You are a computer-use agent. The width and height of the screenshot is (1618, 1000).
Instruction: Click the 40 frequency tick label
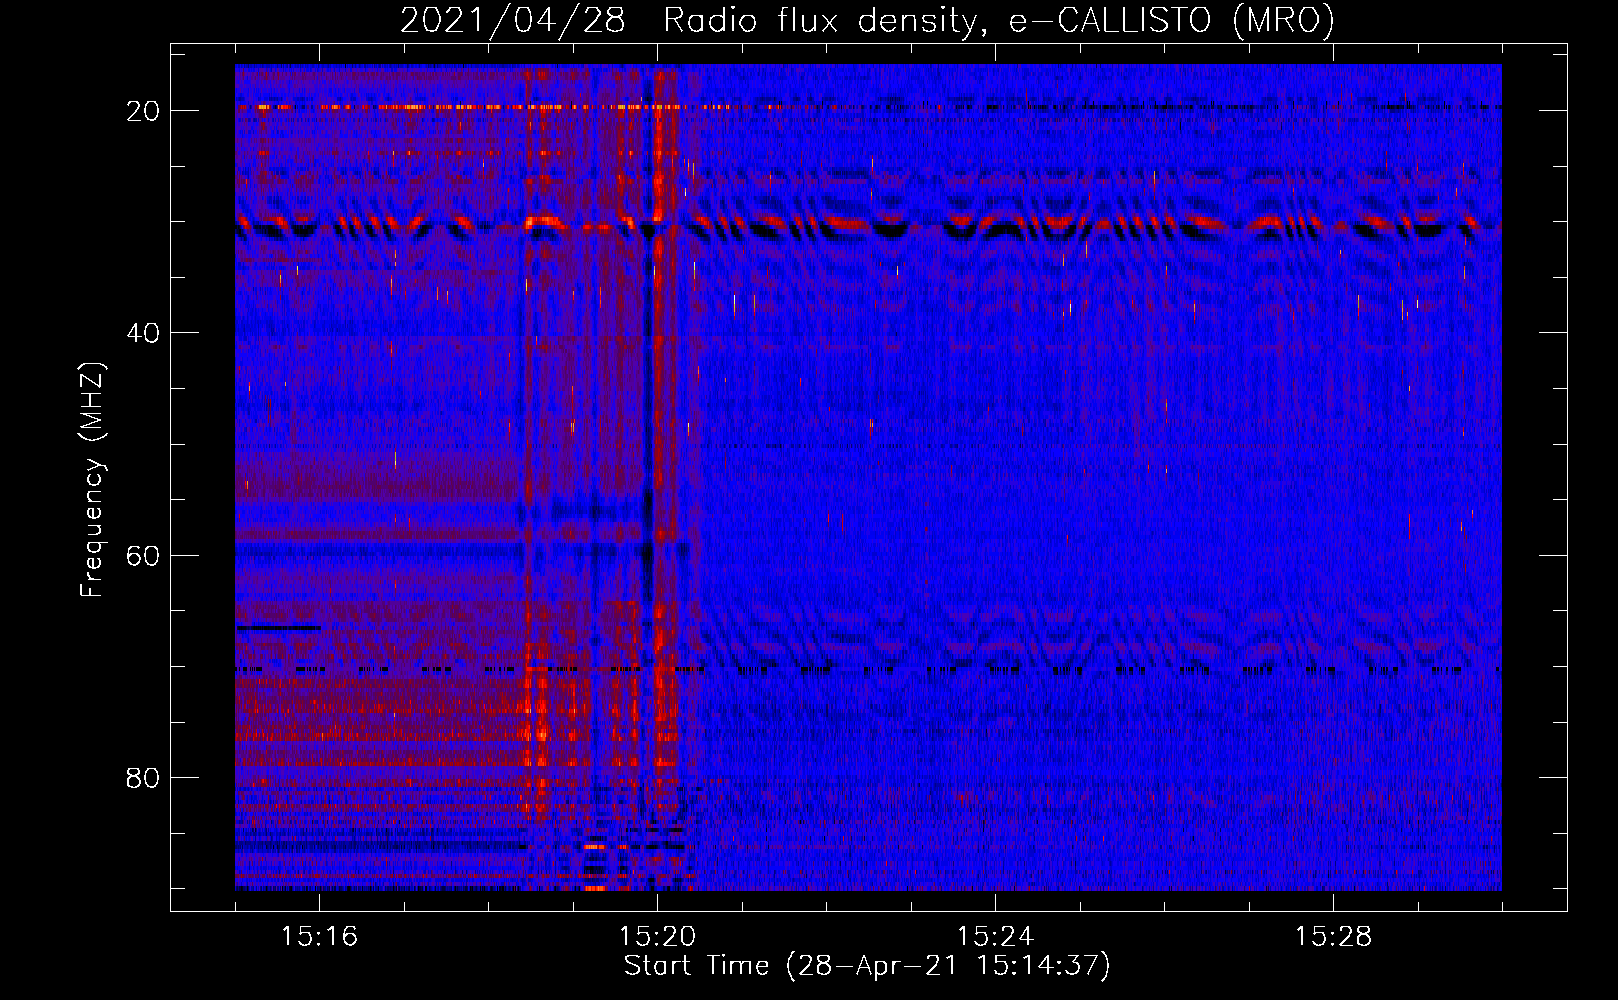pyautogui.click(x=144, y=332)
